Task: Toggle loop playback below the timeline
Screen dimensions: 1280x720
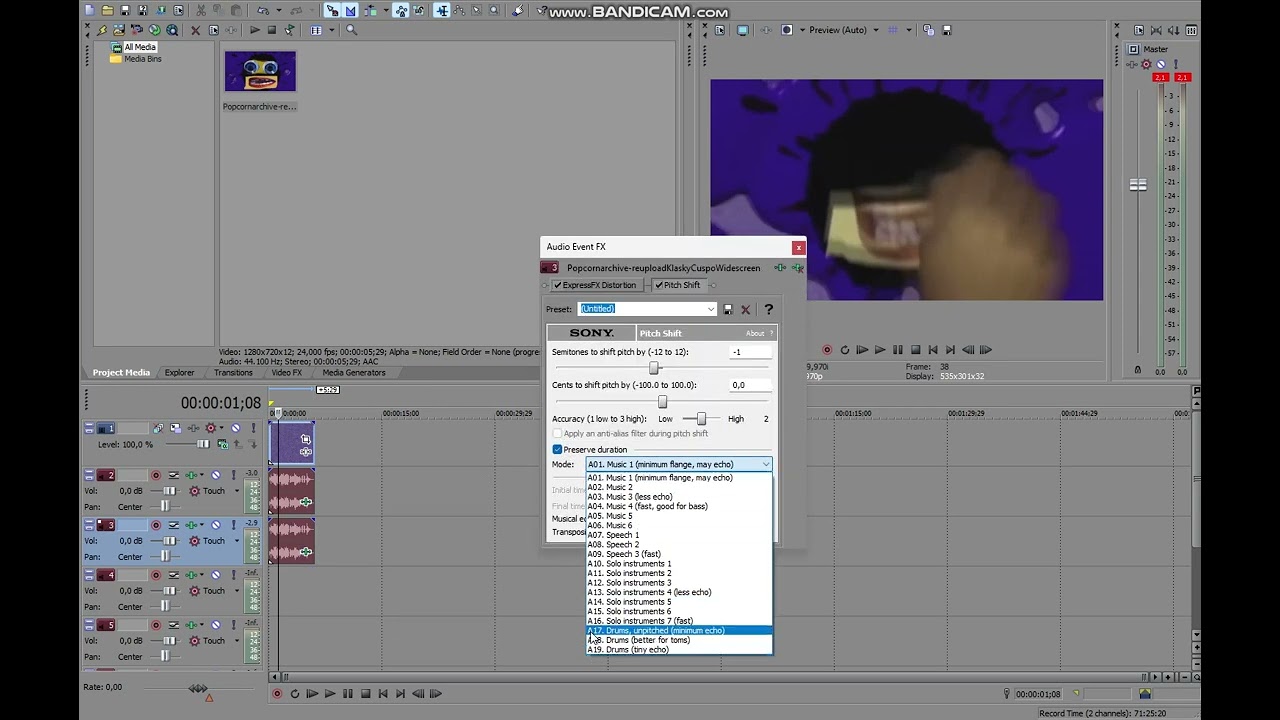Action: (x=294, y=694)
